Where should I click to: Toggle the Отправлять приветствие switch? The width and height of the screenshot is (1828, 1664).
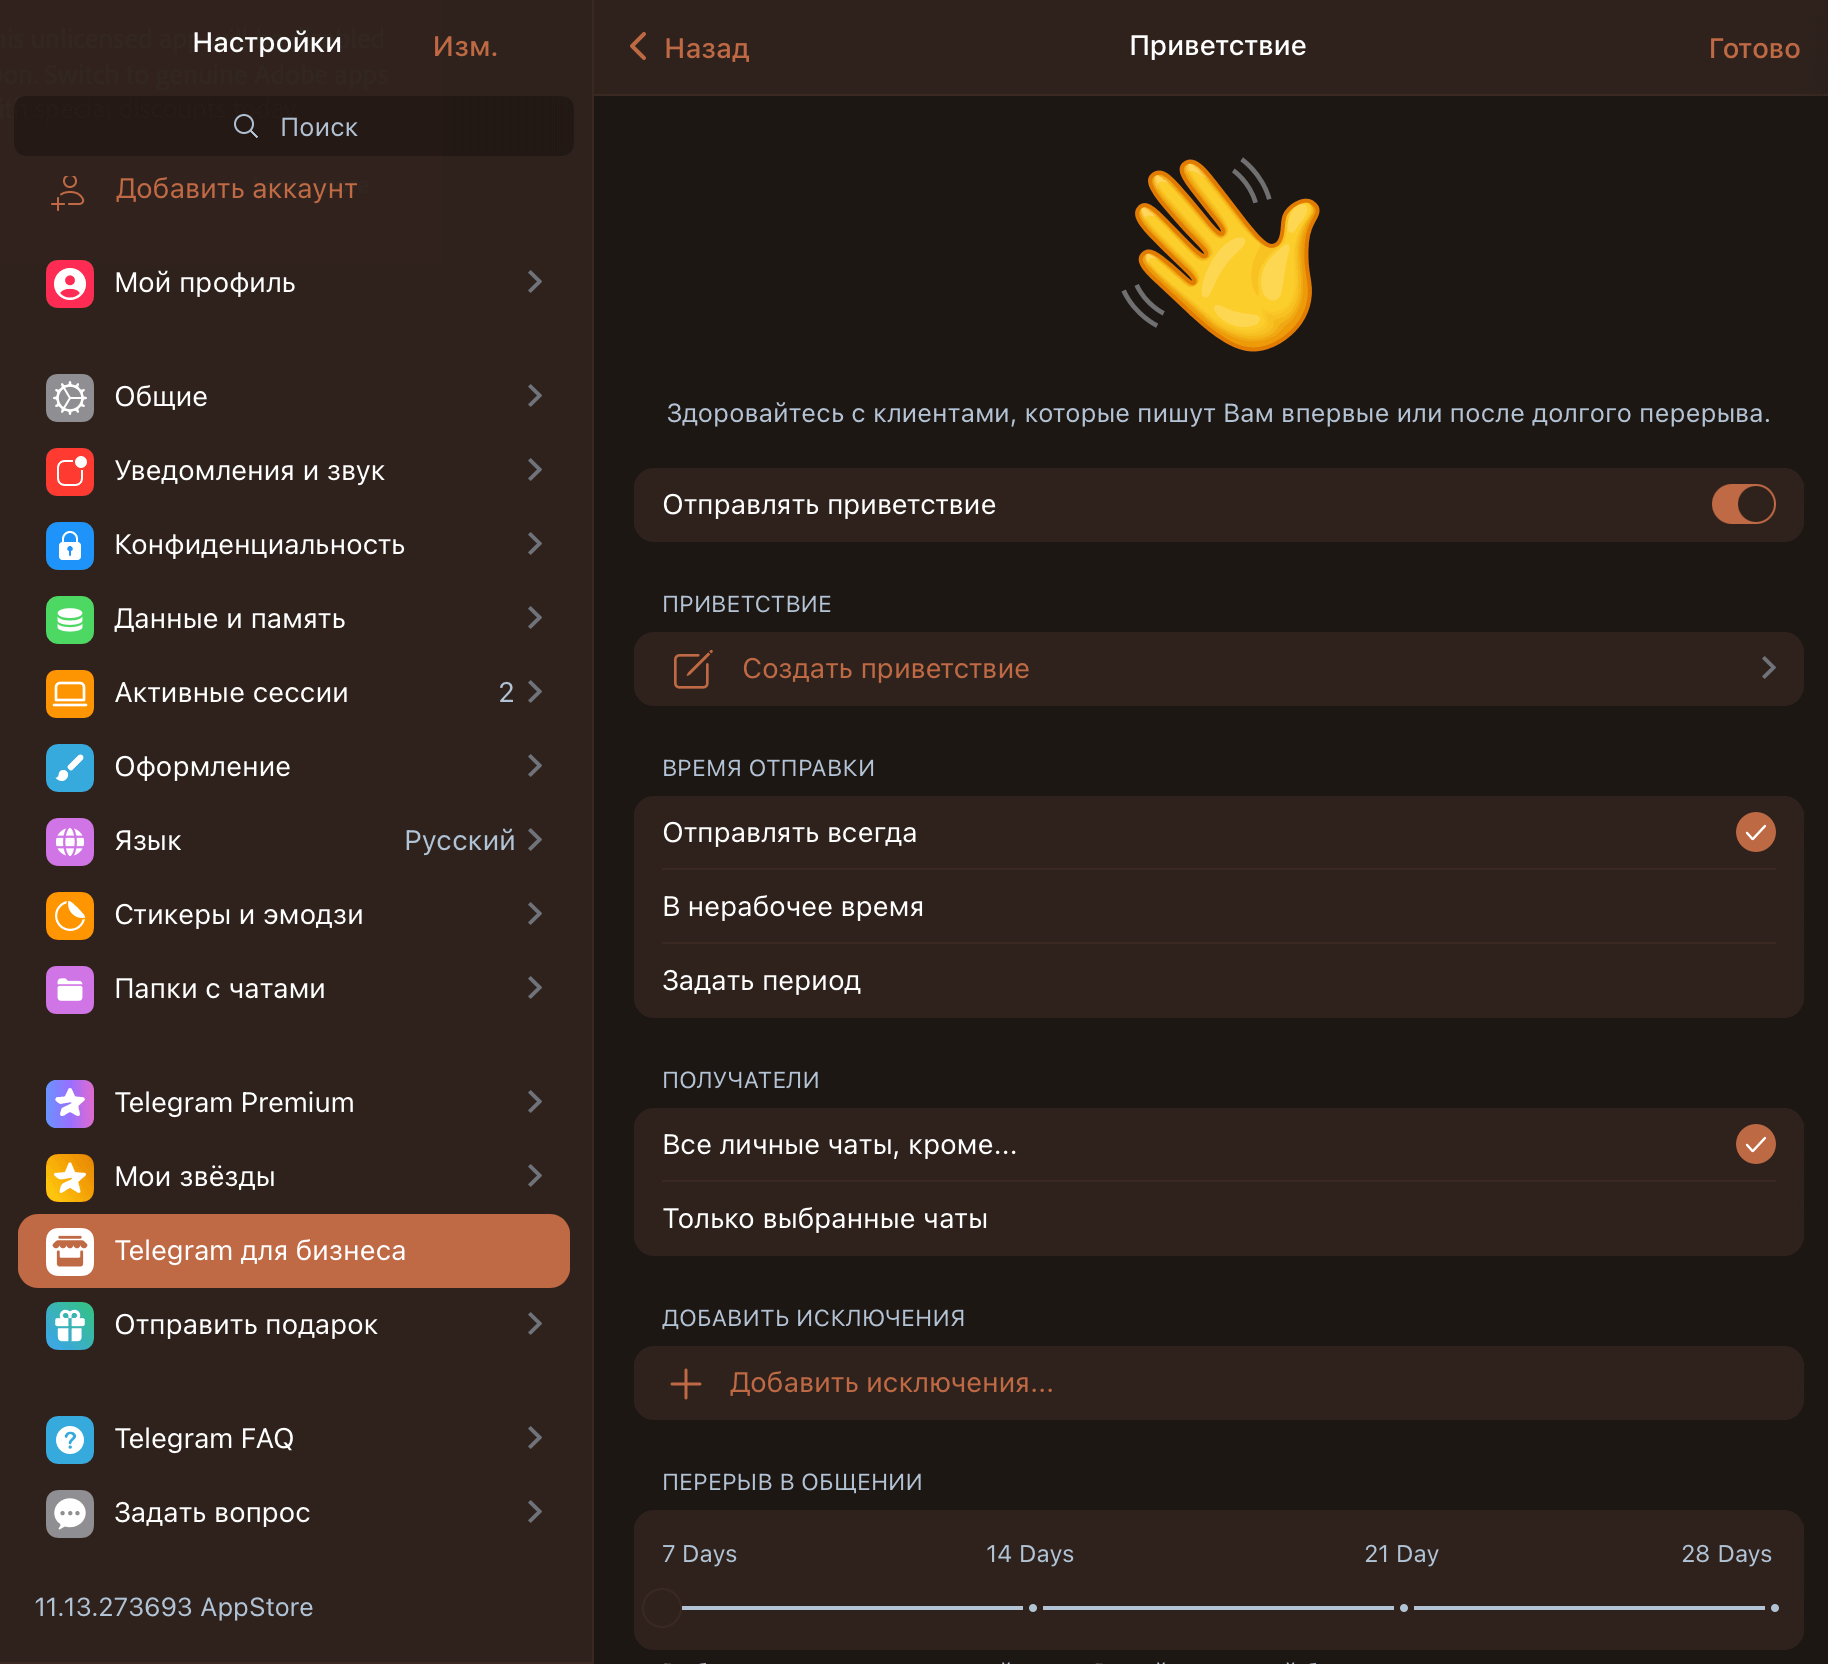tap(1743, 504)
